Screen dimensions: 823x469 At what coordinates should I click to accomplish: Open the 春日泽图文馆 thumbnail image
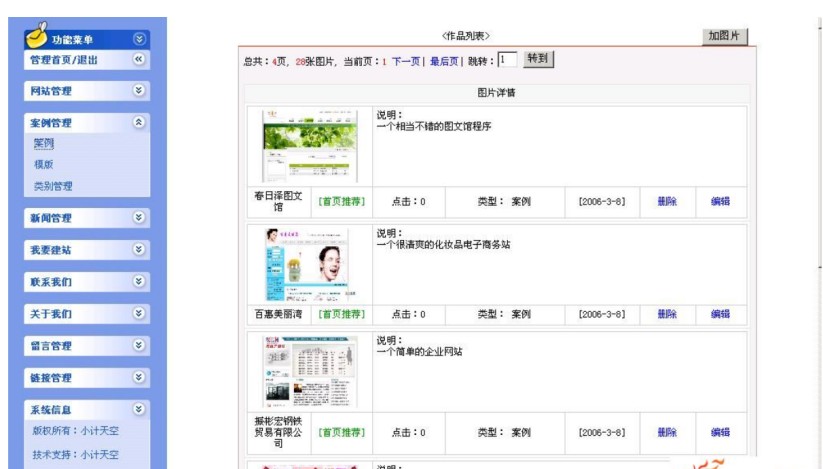click(x=310, y=146)
